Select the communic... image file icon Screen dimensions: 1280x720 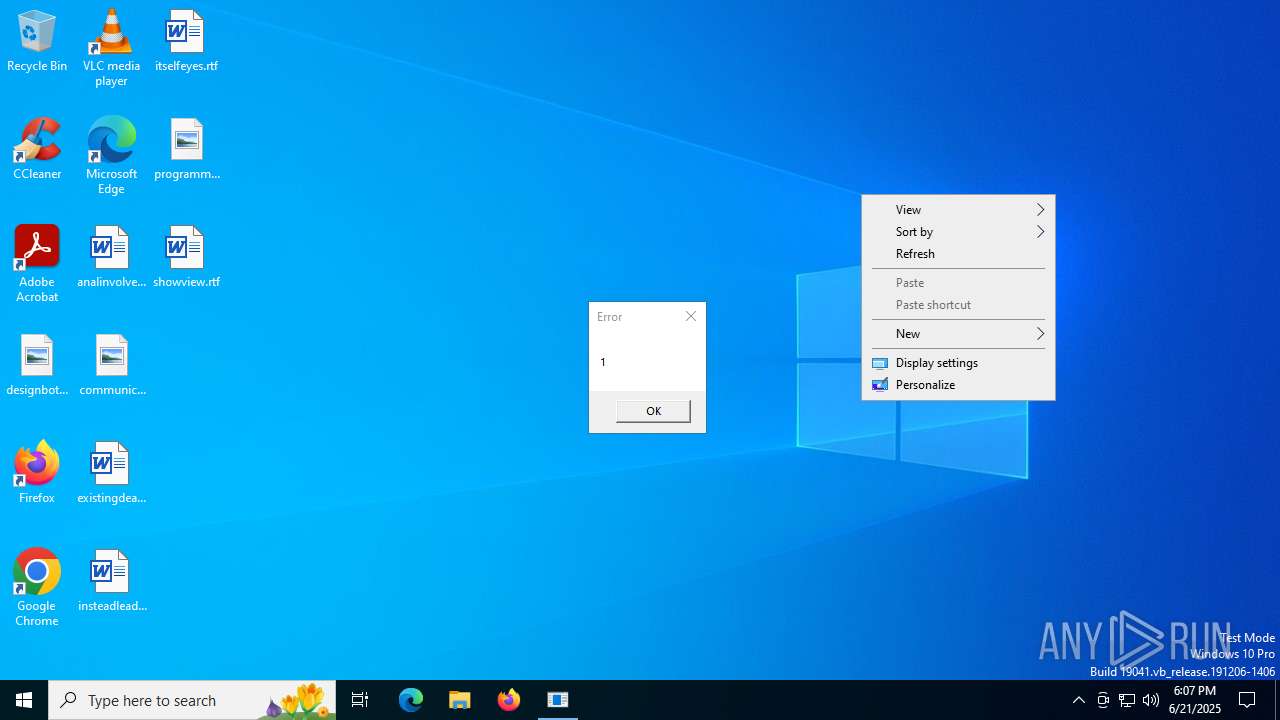click(111, 365)
